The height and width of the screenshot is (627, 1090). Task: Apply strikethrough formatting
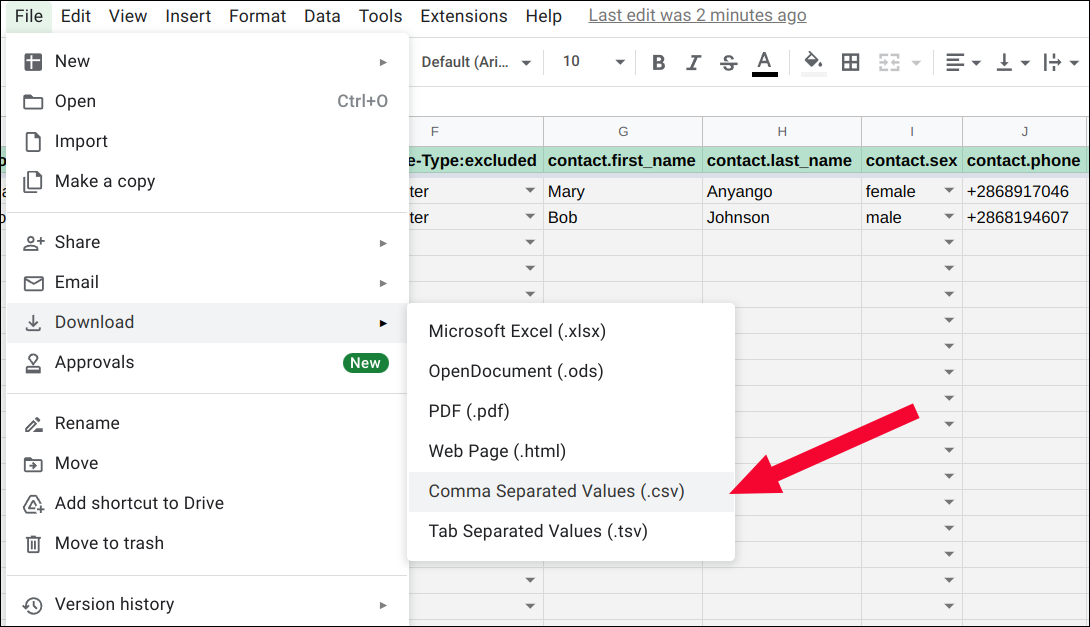coord(728,63)
